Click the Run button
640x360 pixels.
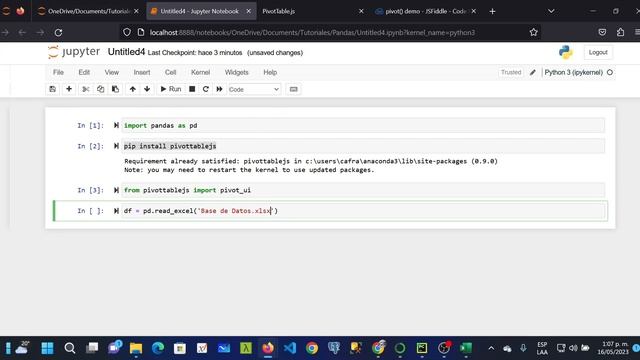(171, 89)
